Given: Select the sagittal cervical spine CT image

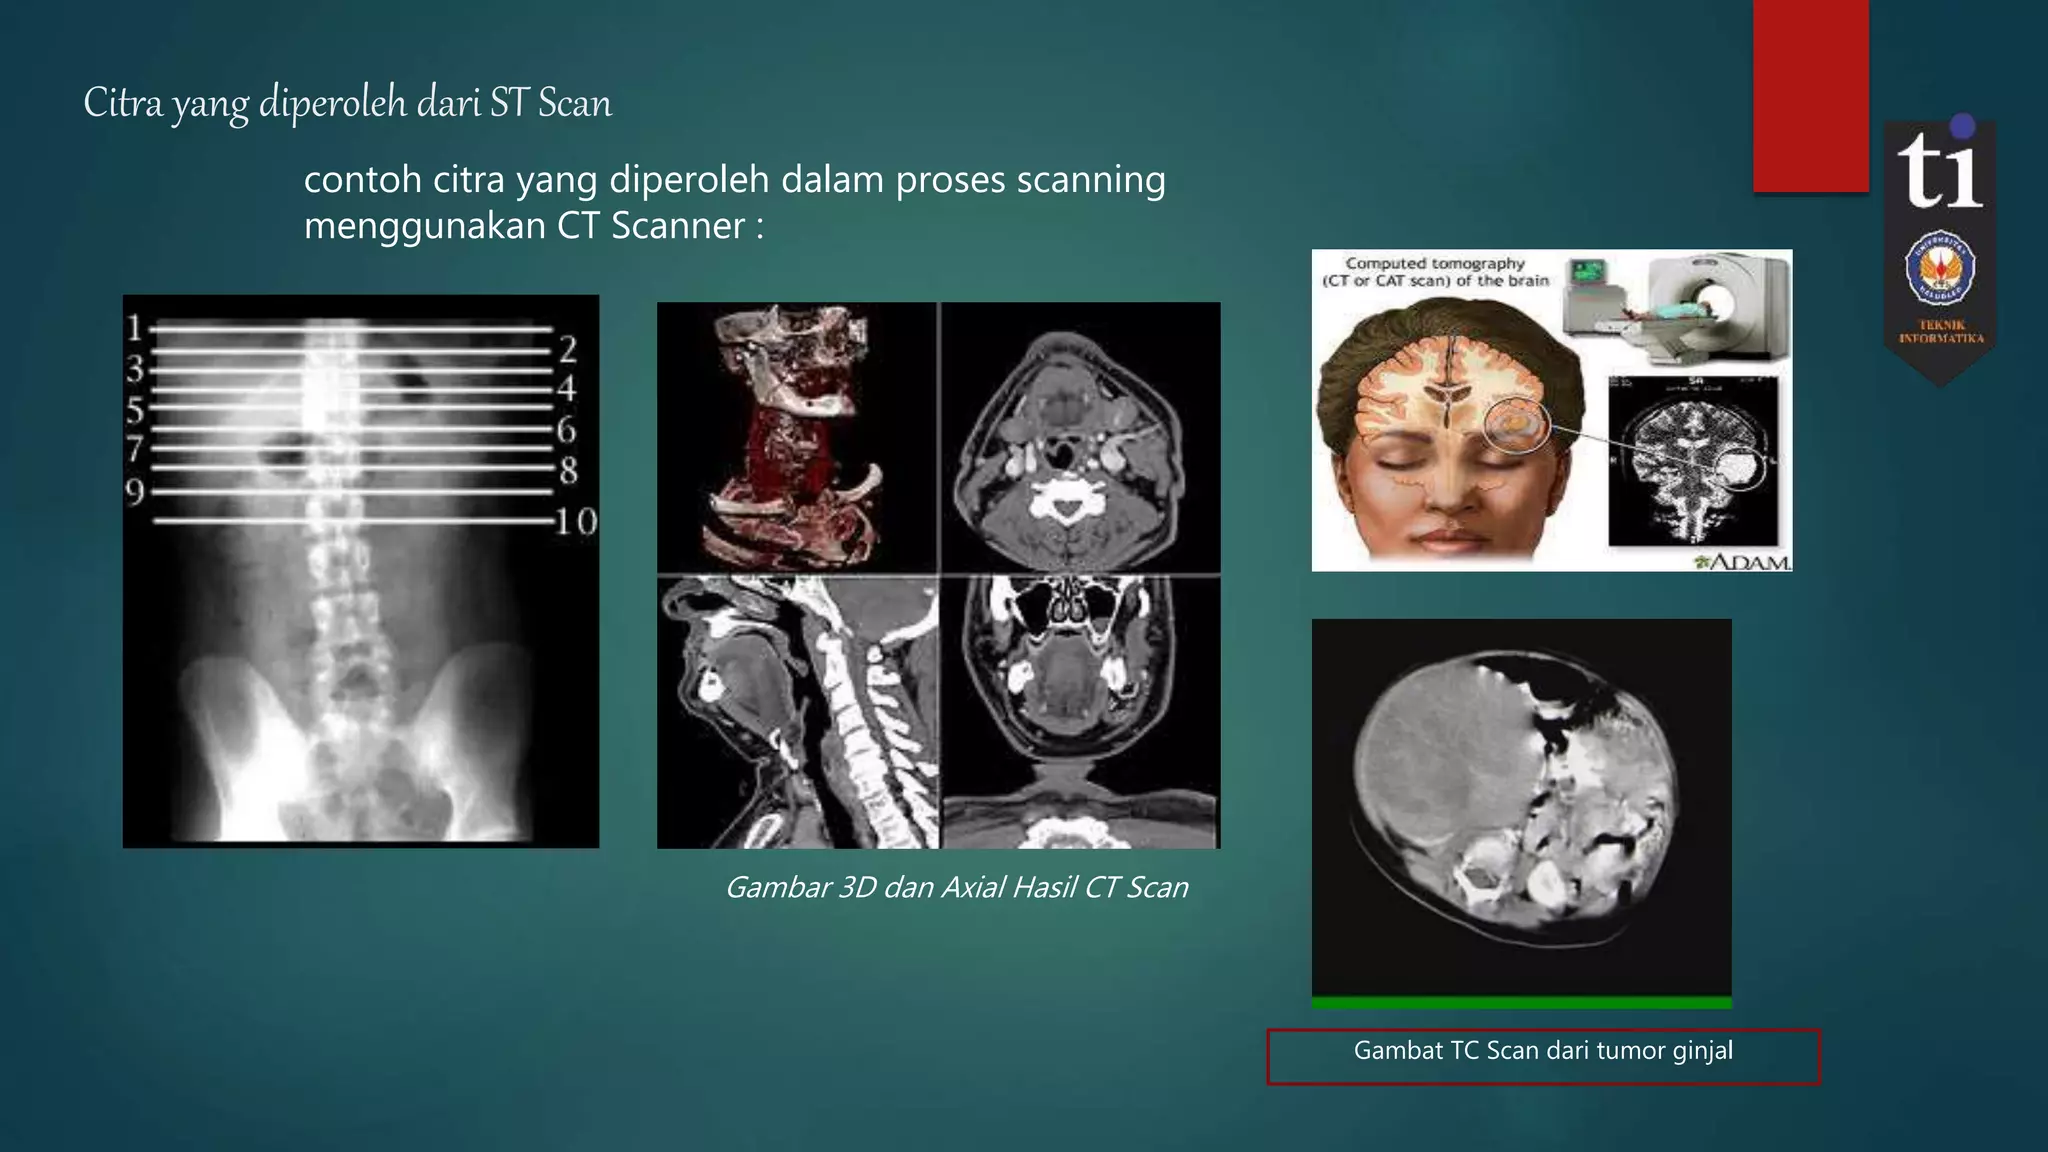Looking at the screenshot, I should pyautogui.click(x=796, y=712).
